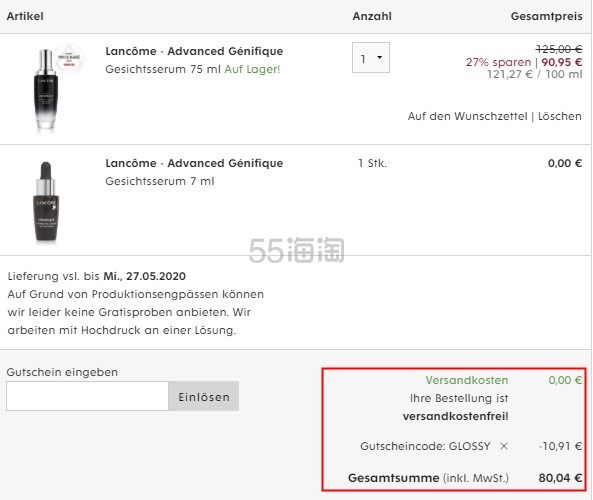Open the 75 ml Génifique serum product image
The height and width of the screenshot is (500, 593).
(46, 89)
